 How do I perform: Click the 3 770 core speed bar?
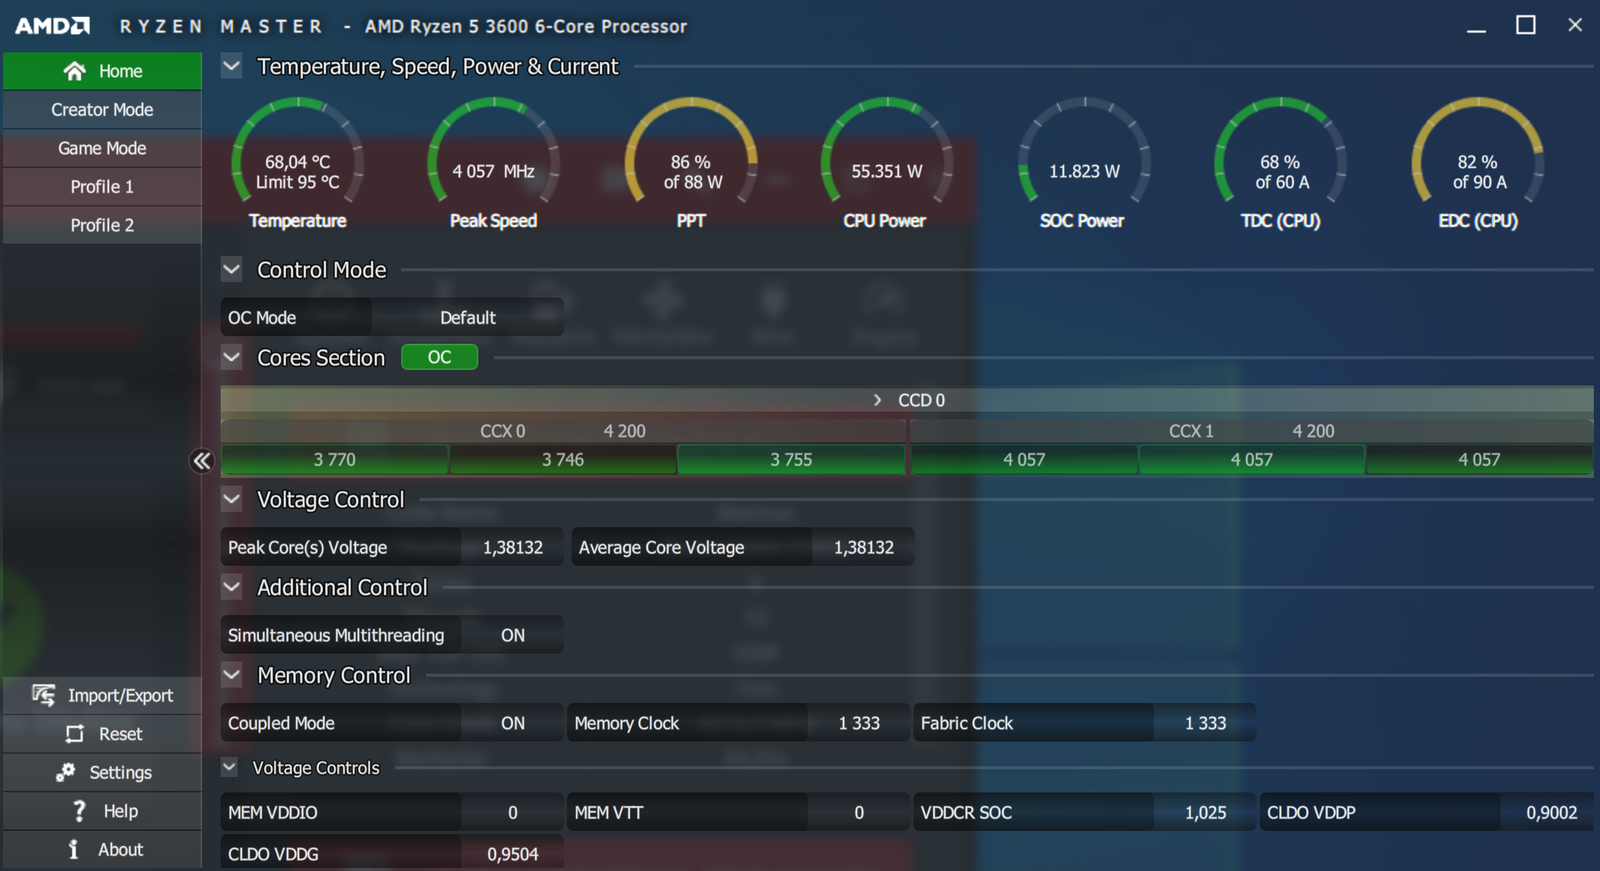point(334,460)
